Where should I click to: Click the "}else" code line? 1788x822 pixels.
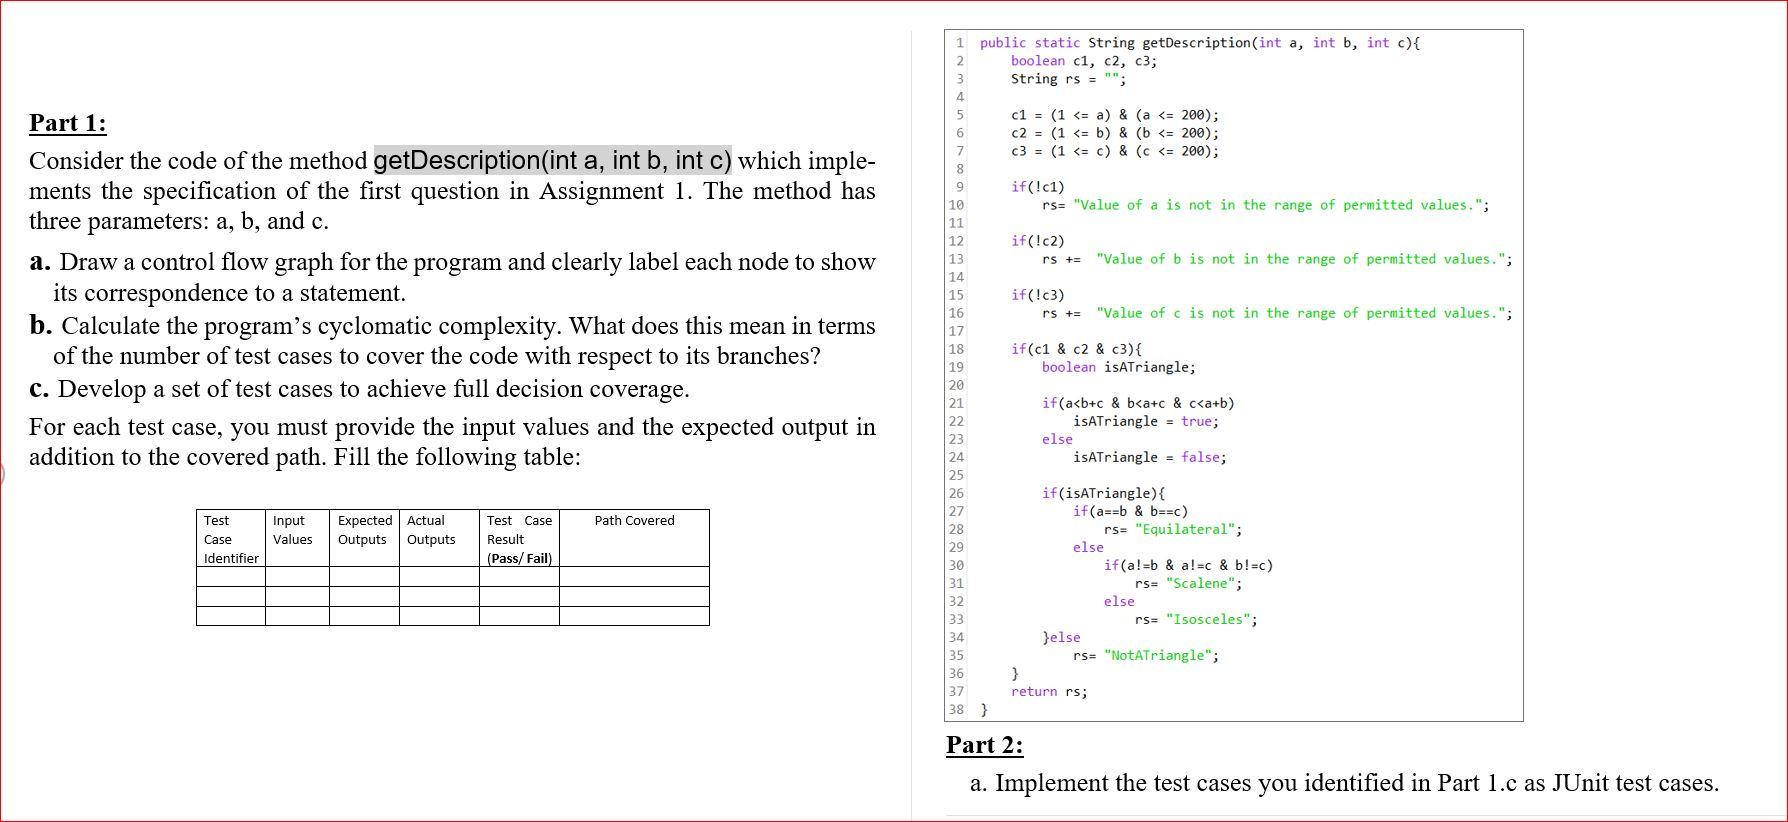point(1061,637)
